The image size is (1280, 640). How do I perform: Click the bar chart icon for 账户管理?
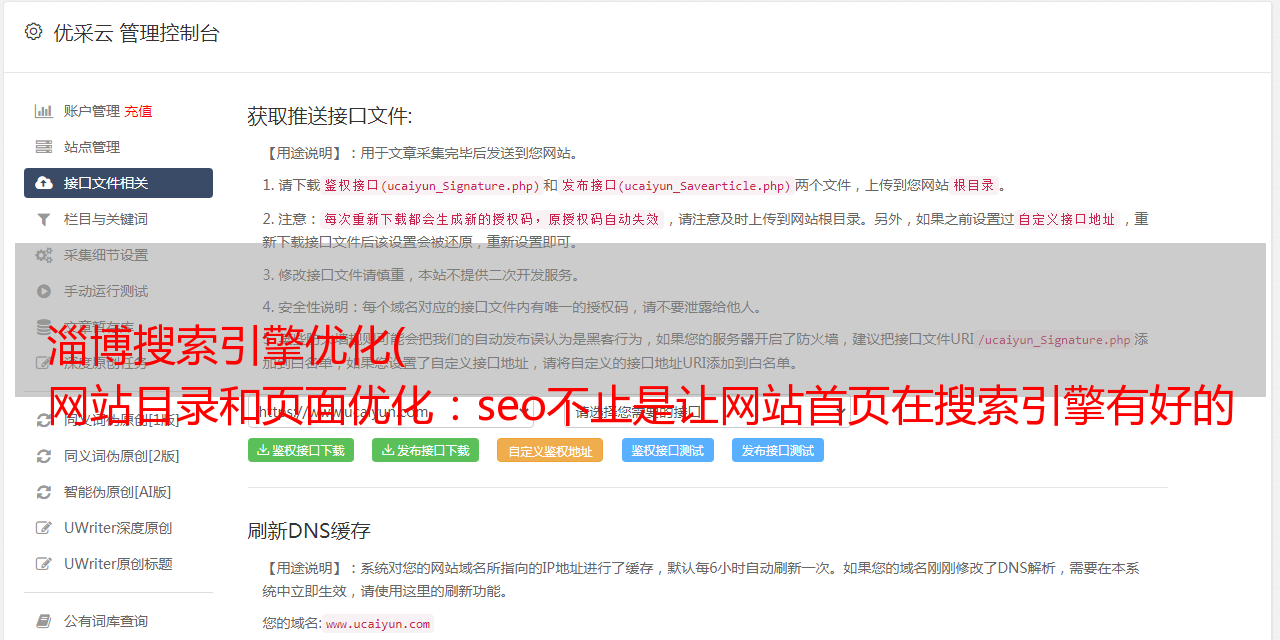tap(44, 111)
